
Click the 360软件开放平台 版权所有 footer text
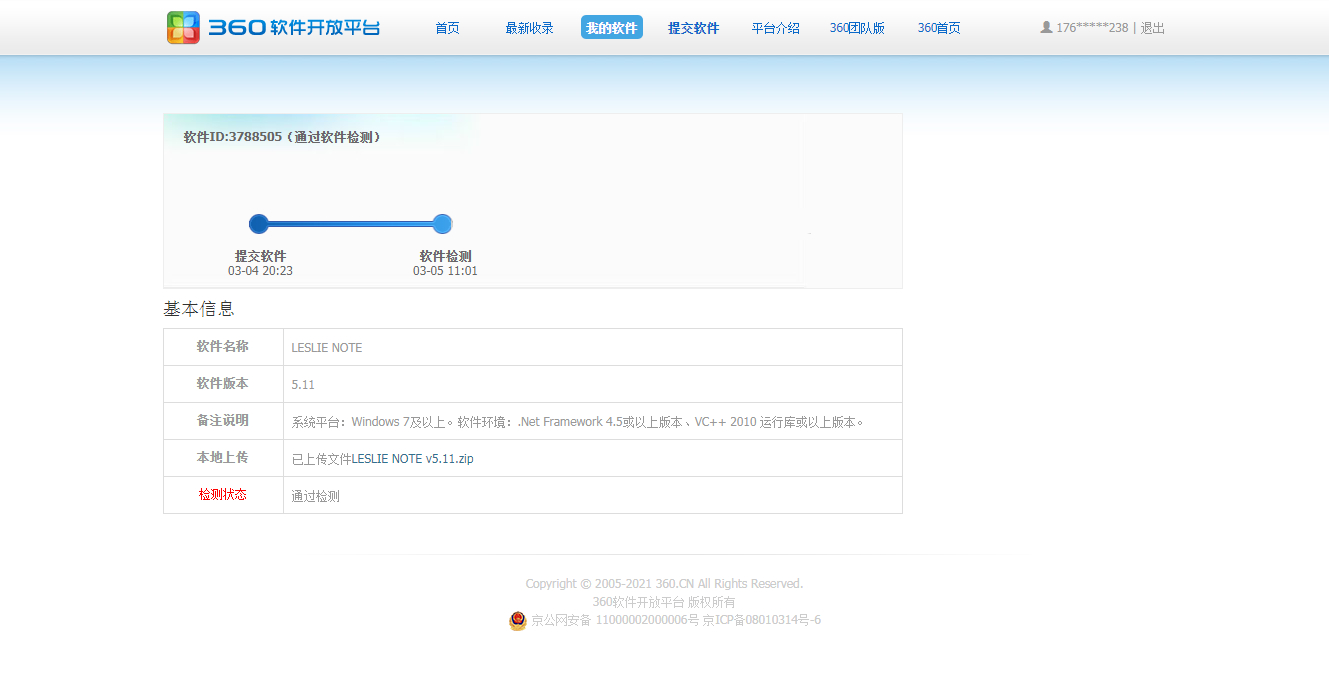point(664,602)
